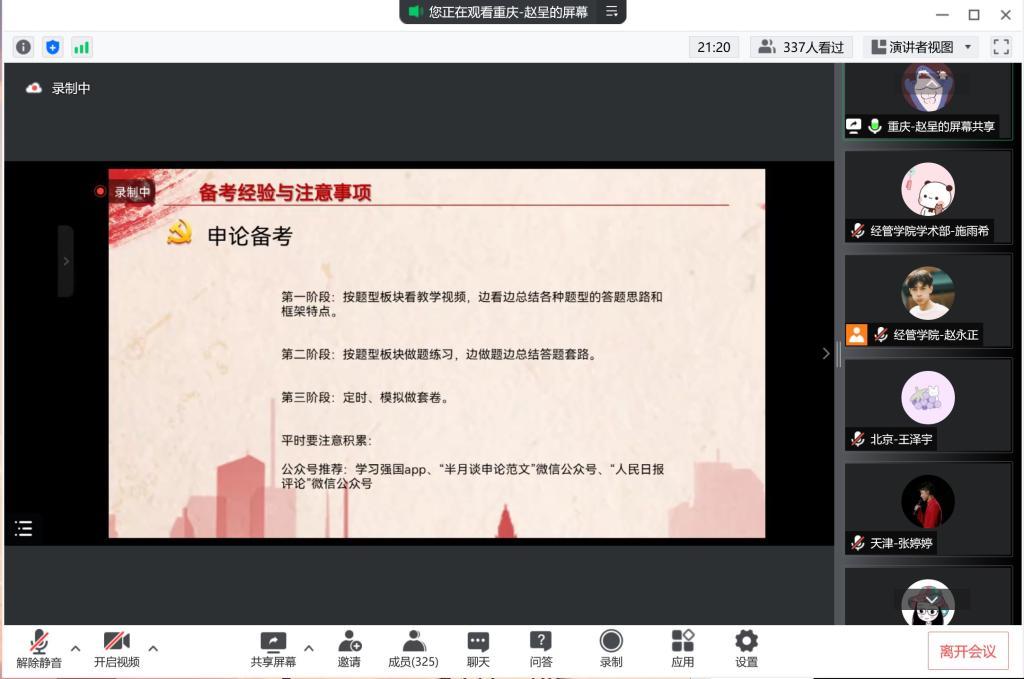The width and height of the screenshot is (1024, 679).
Task: Turn on camera with 开启视频
Action: (x=117, y=649)
